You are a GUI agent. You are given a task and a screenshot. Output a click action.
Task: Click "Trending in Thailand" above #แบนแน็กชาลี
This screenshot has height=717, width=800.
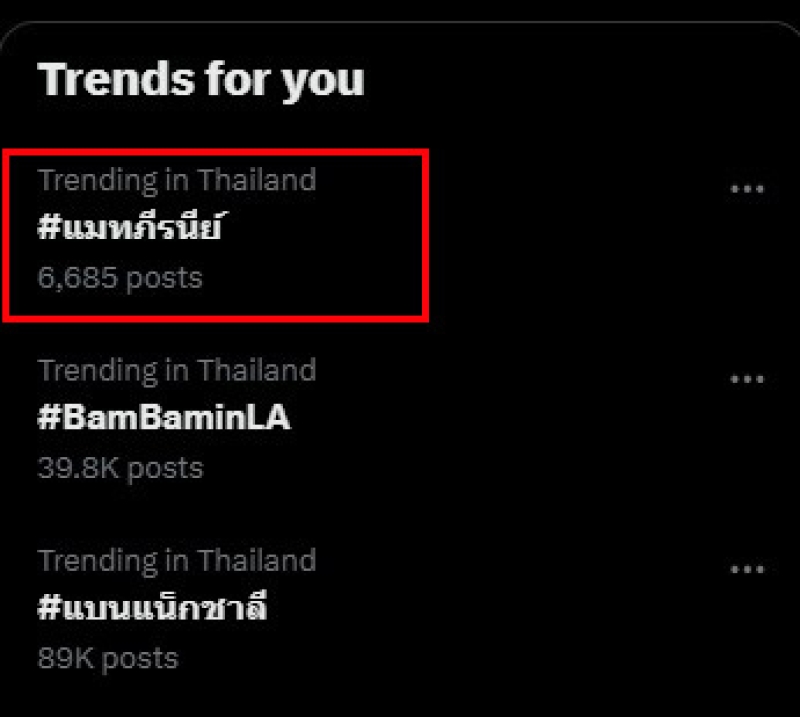point(177,560)
